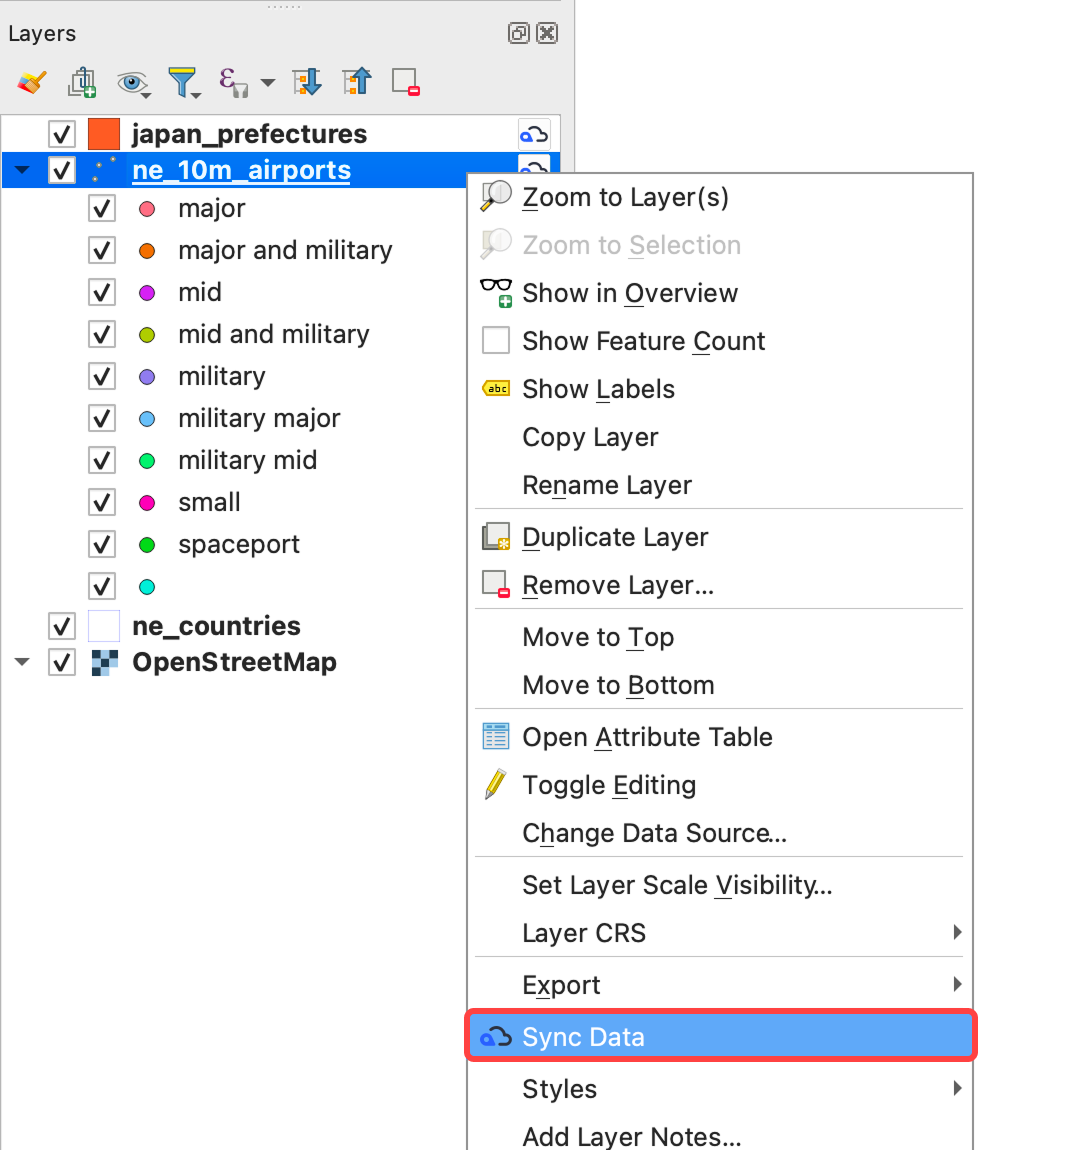This screenshot has width=1092, height=1150.
Task: Collapse the ne_10m_airports layer tree
Action: pyautogui.click(x=22, y=170)
